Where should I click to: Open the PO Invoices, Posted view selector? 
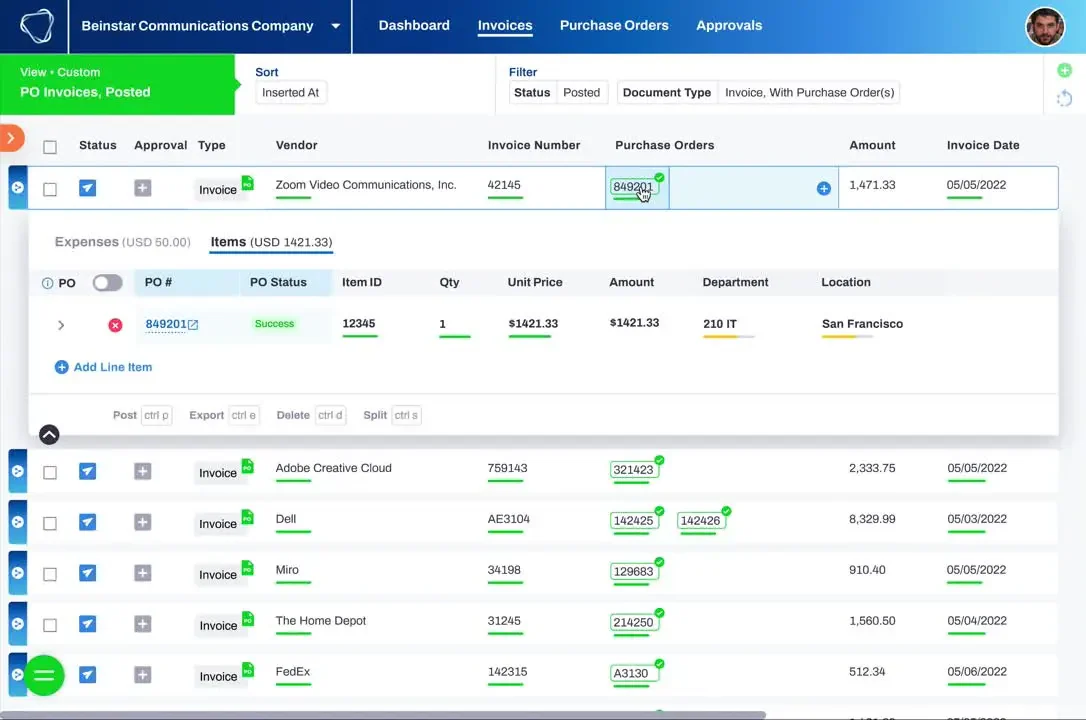[118, 84]
